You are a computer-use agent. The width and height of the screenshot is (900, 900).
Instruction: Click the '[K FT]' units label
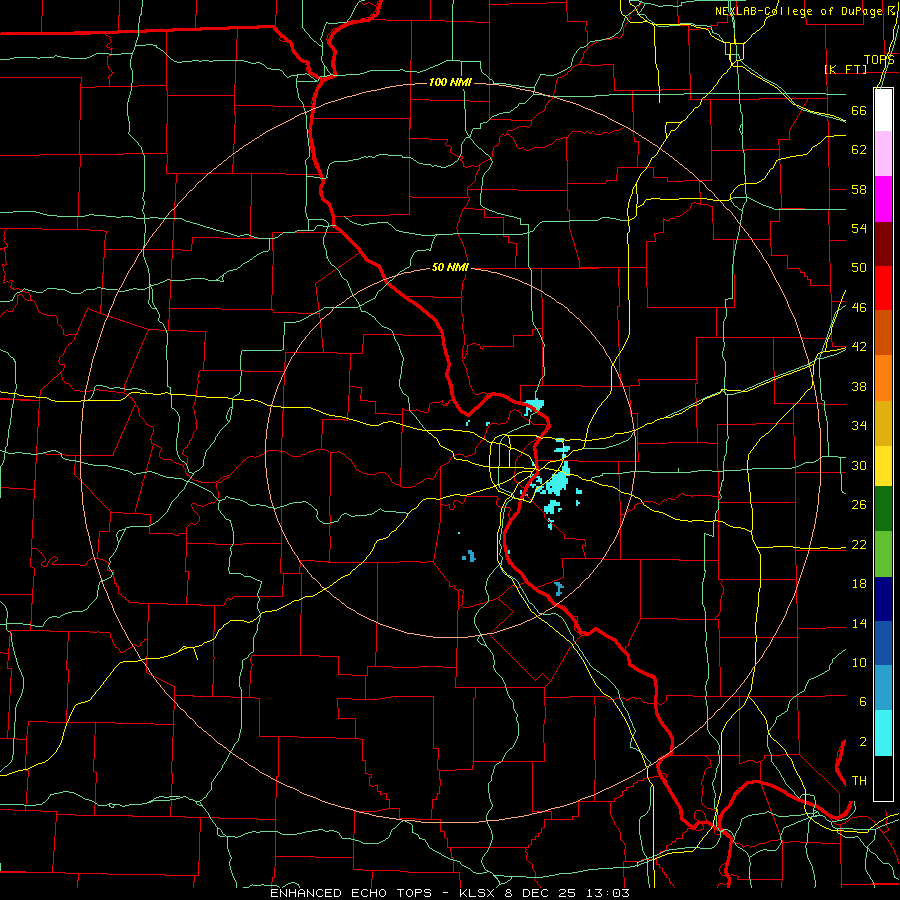click(845, 69)
